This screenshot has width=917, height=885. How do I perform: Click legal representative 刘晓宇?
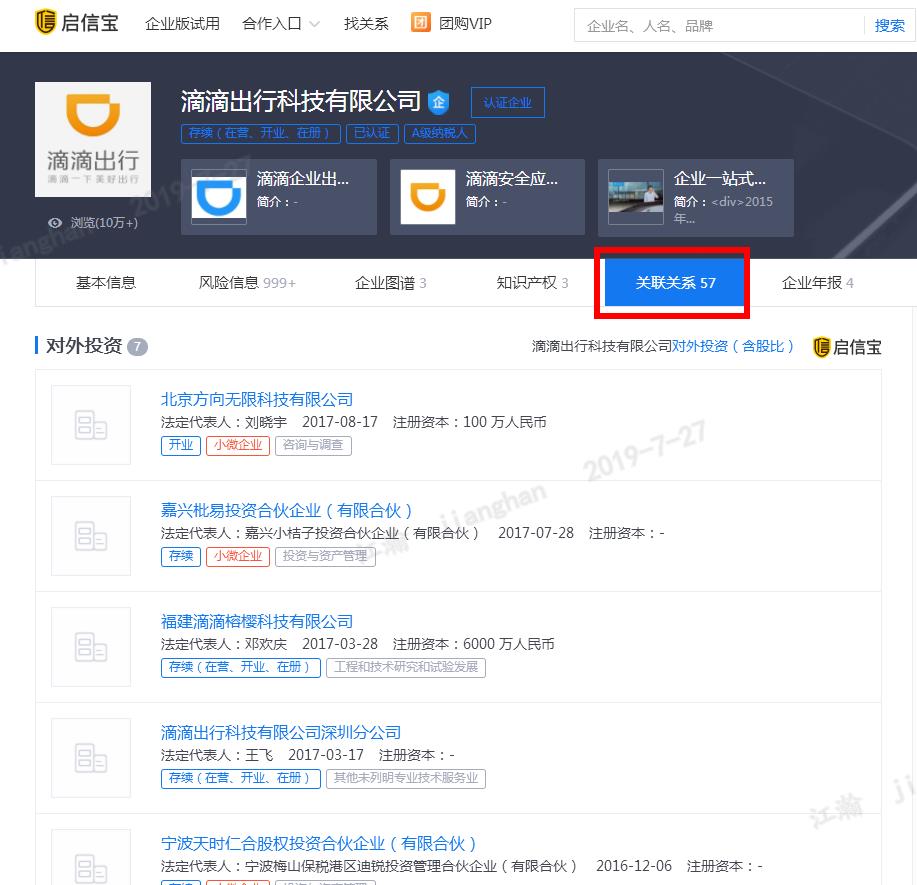pos(266,422)
